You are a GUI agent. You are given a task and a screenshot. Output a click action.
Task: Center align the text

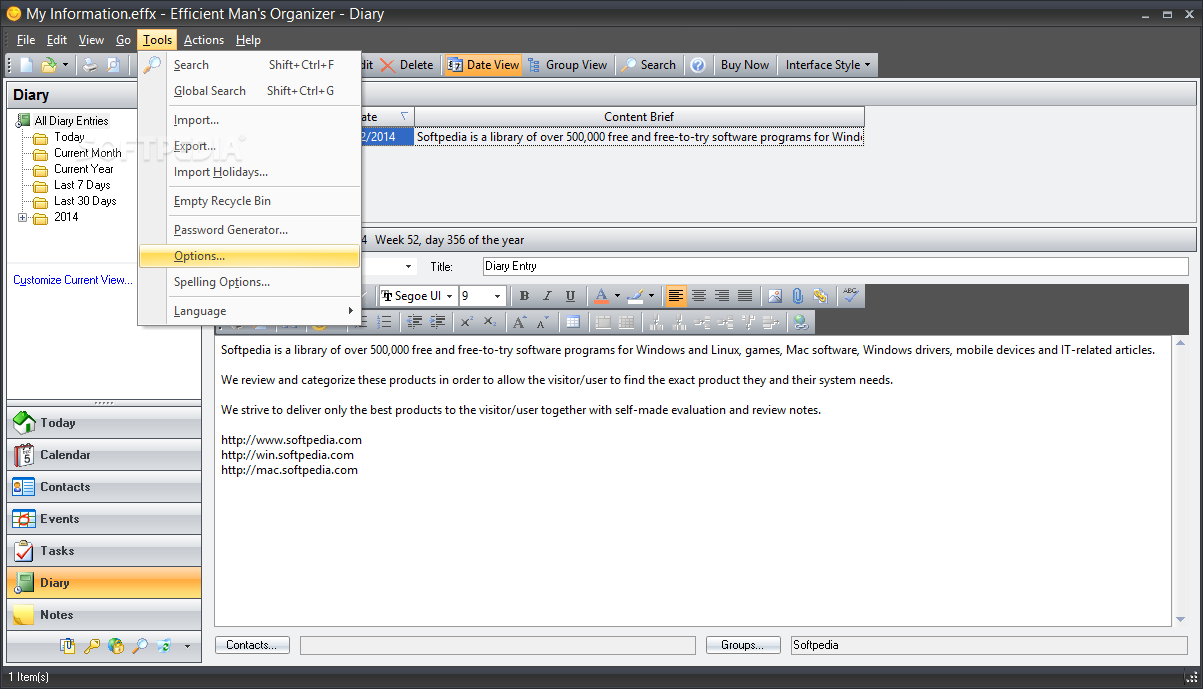[x=699, y=296]
